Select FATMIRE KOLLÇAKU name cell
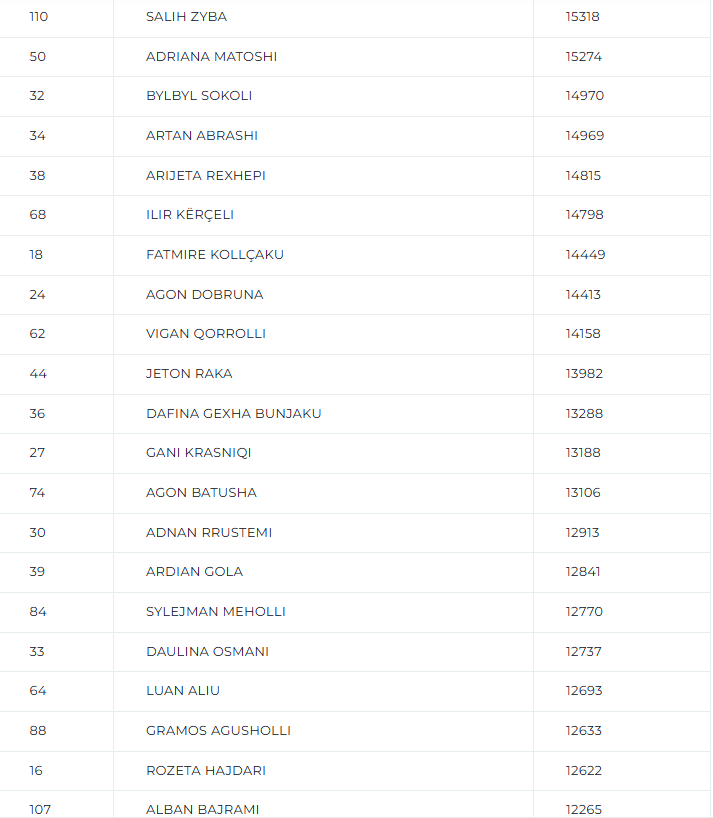 pos(215,255)
